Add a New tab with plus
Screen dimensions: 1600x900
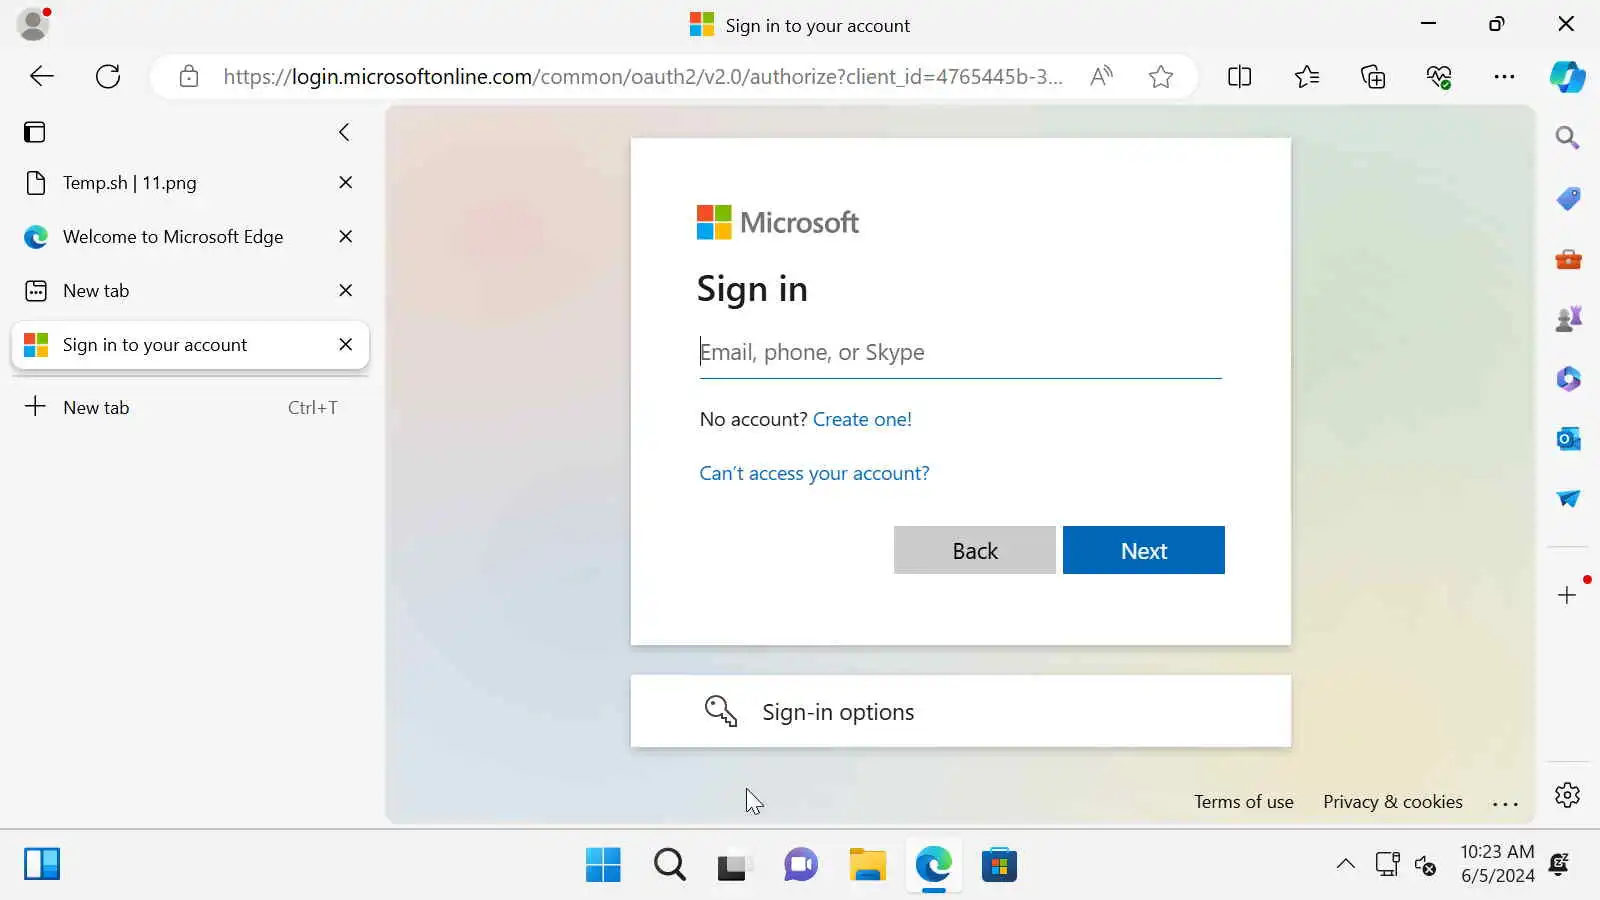190,407
